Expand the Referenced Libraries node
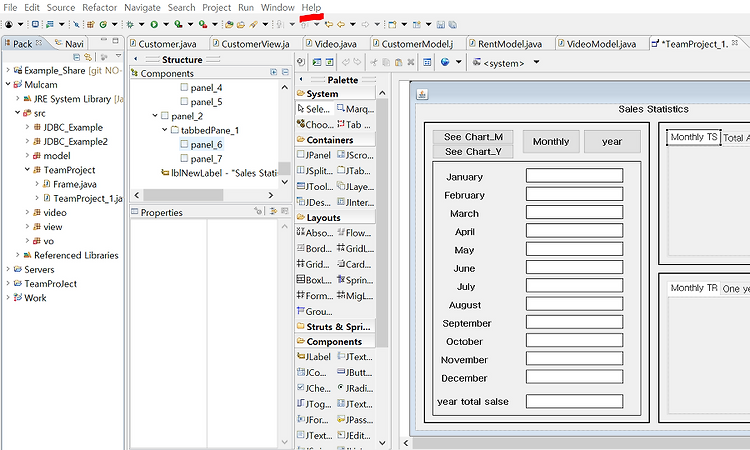The height and width of the screenshot is (450, 750). [18, 255]
